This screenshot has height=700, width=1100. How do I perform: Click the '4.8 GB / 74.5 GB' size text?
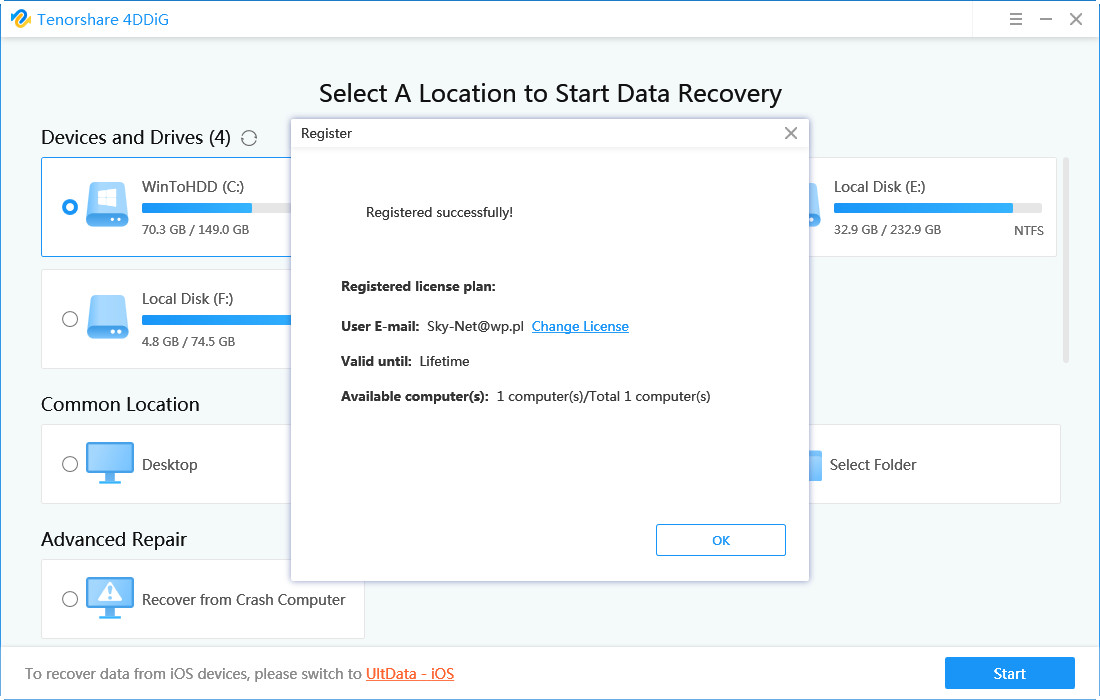point(188,342)
